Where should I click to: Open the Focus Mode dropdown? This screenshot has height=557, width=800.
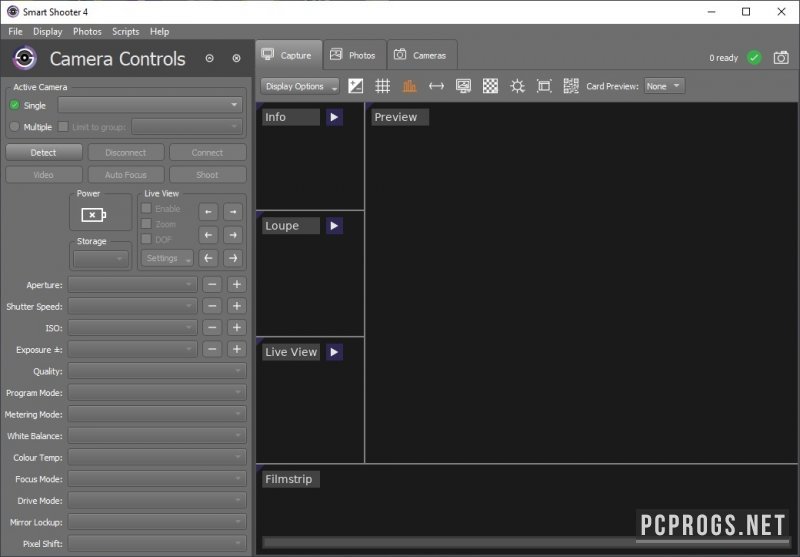(x=157, y=479)
